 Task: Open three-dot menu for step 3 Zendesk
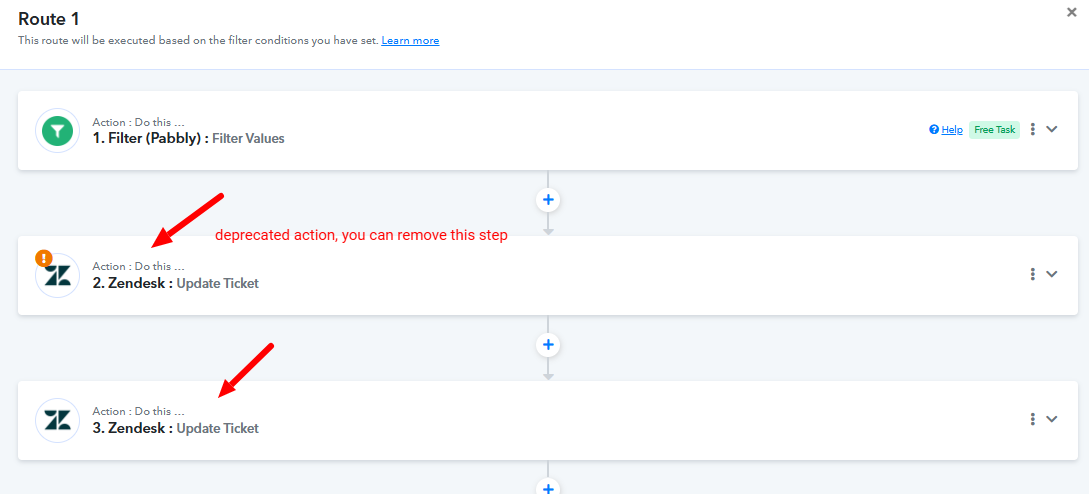pyautogui.click(x=1033, y=419)
